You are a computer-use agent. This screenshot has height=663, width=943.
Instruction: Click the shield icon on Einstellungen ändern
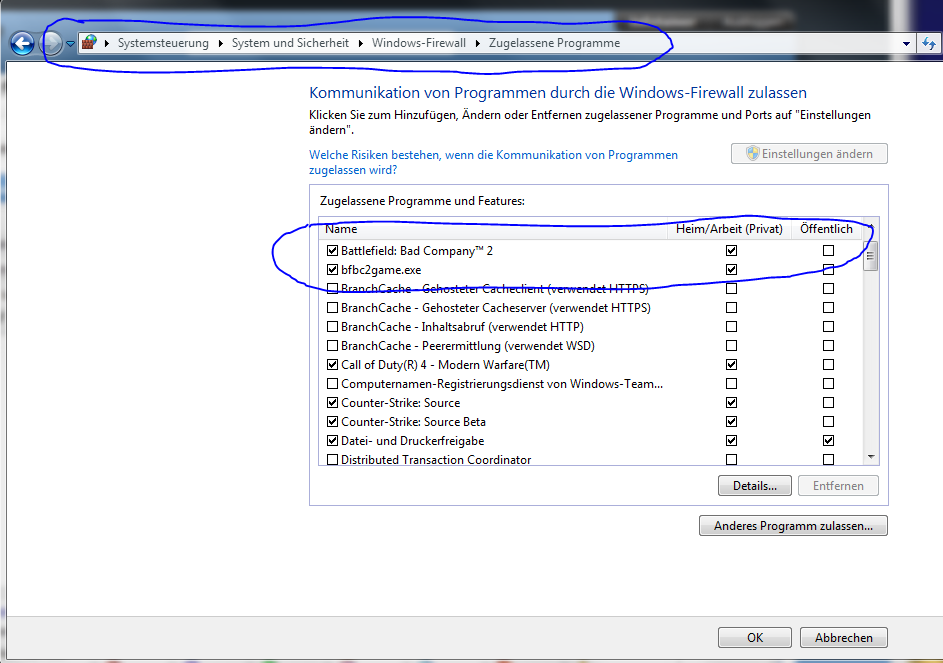pyautogui.click(x=752, y=153)
